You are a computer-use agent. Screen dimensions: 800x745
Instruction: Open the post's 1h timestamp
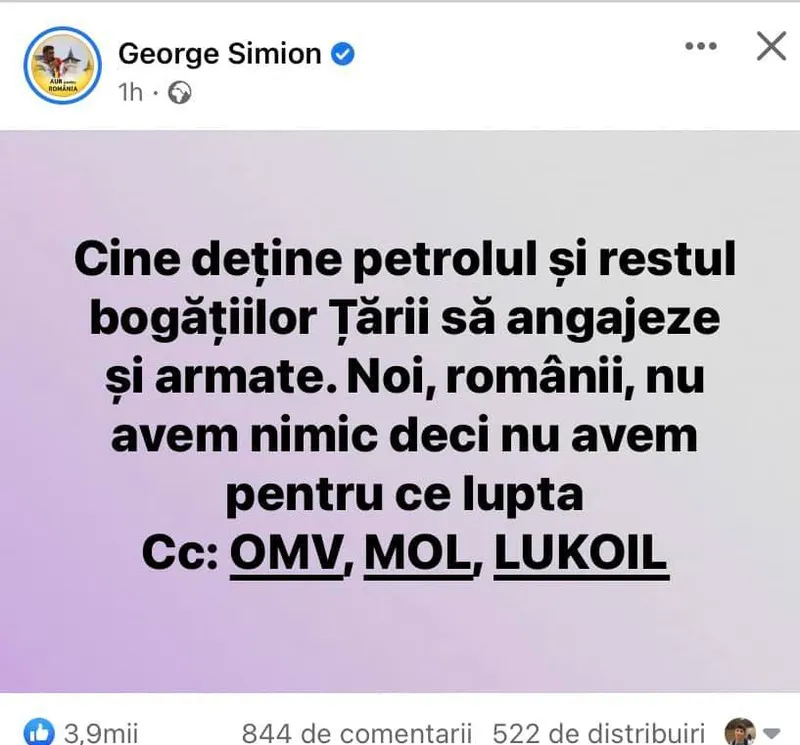point(130,93)
